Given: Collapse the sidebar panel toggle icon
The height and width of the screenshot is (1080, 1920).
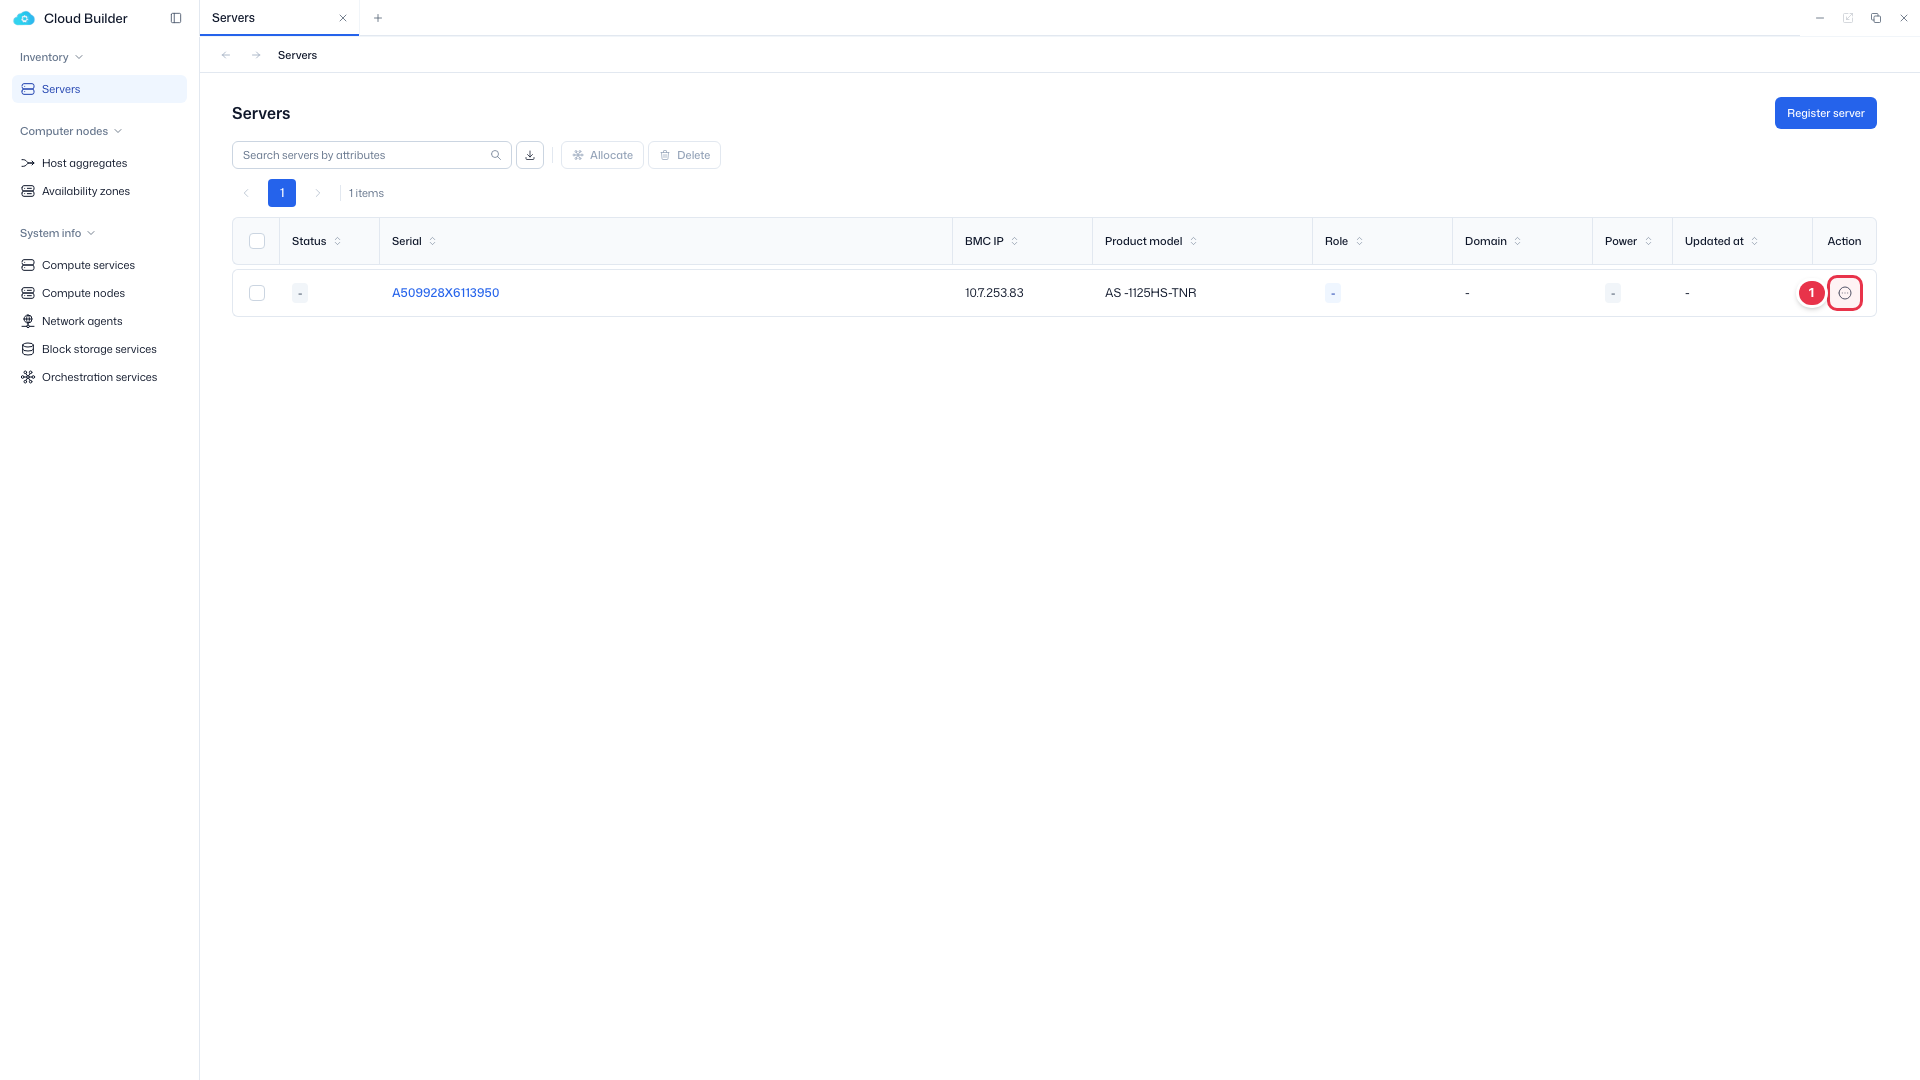Looking at the screenshot, I should (x=176, y=18).
